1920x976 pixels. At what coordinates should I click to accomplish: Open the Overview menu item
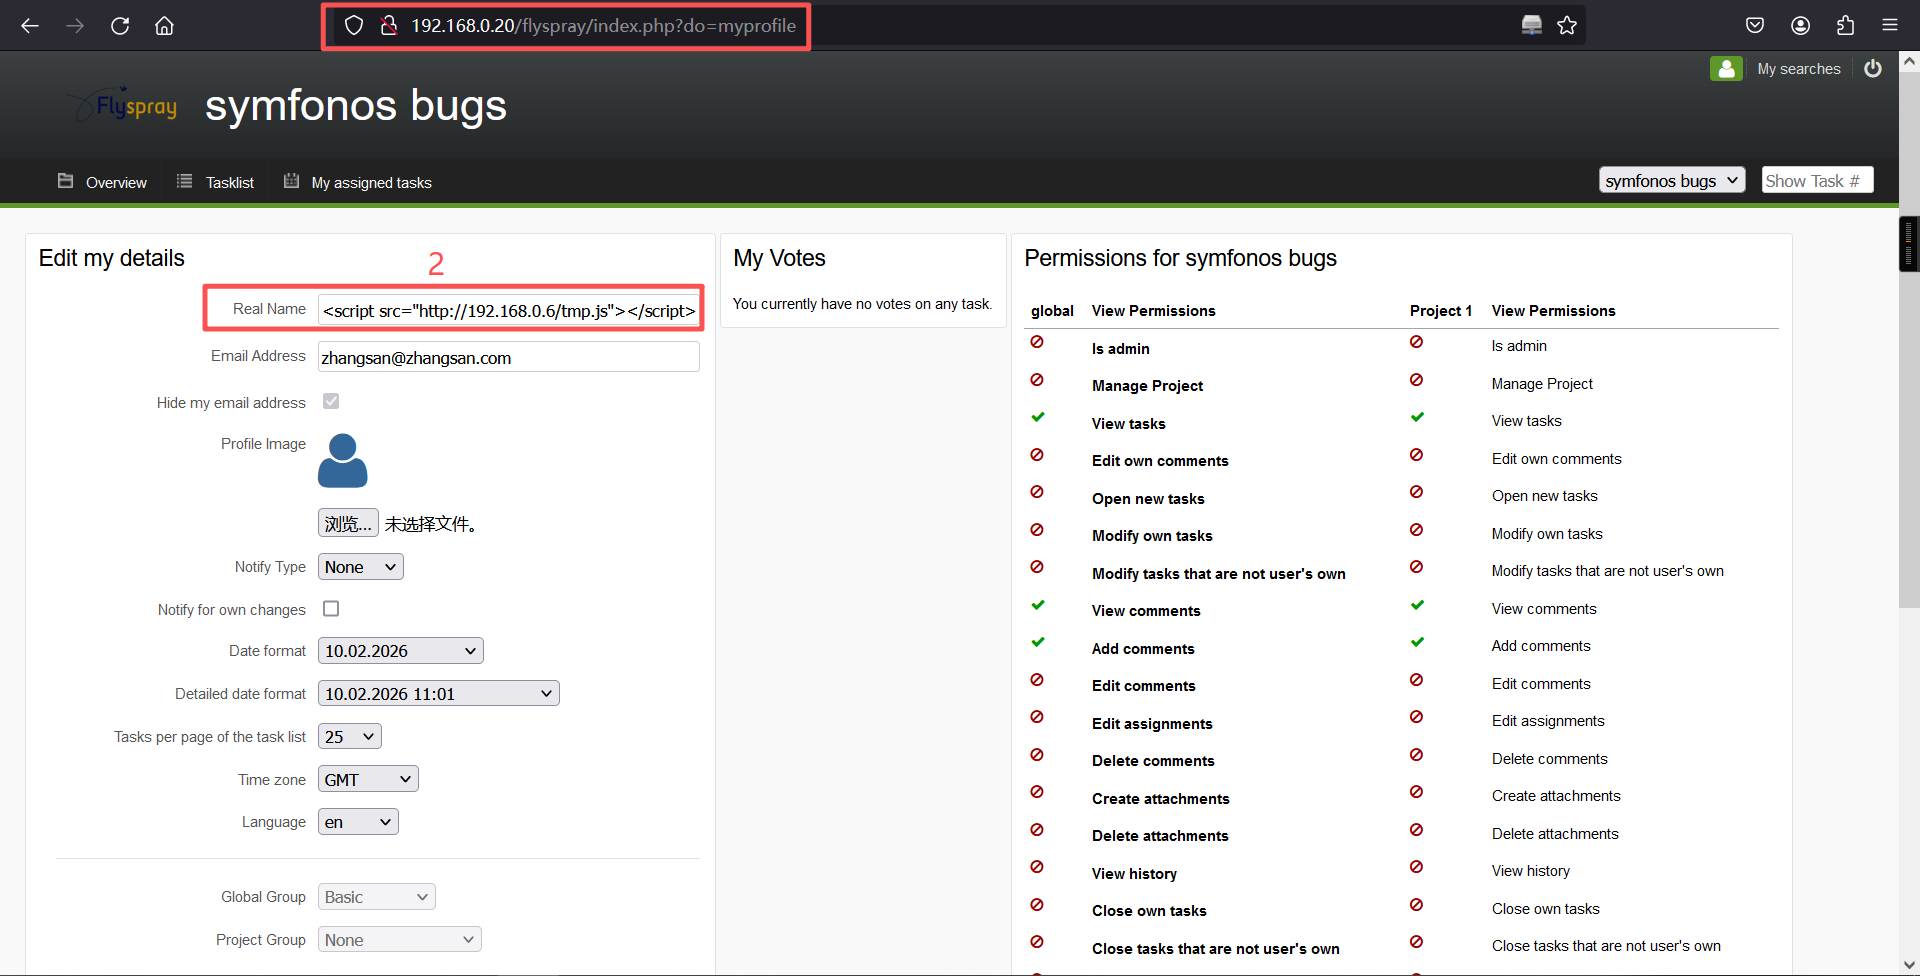[116, 182]
